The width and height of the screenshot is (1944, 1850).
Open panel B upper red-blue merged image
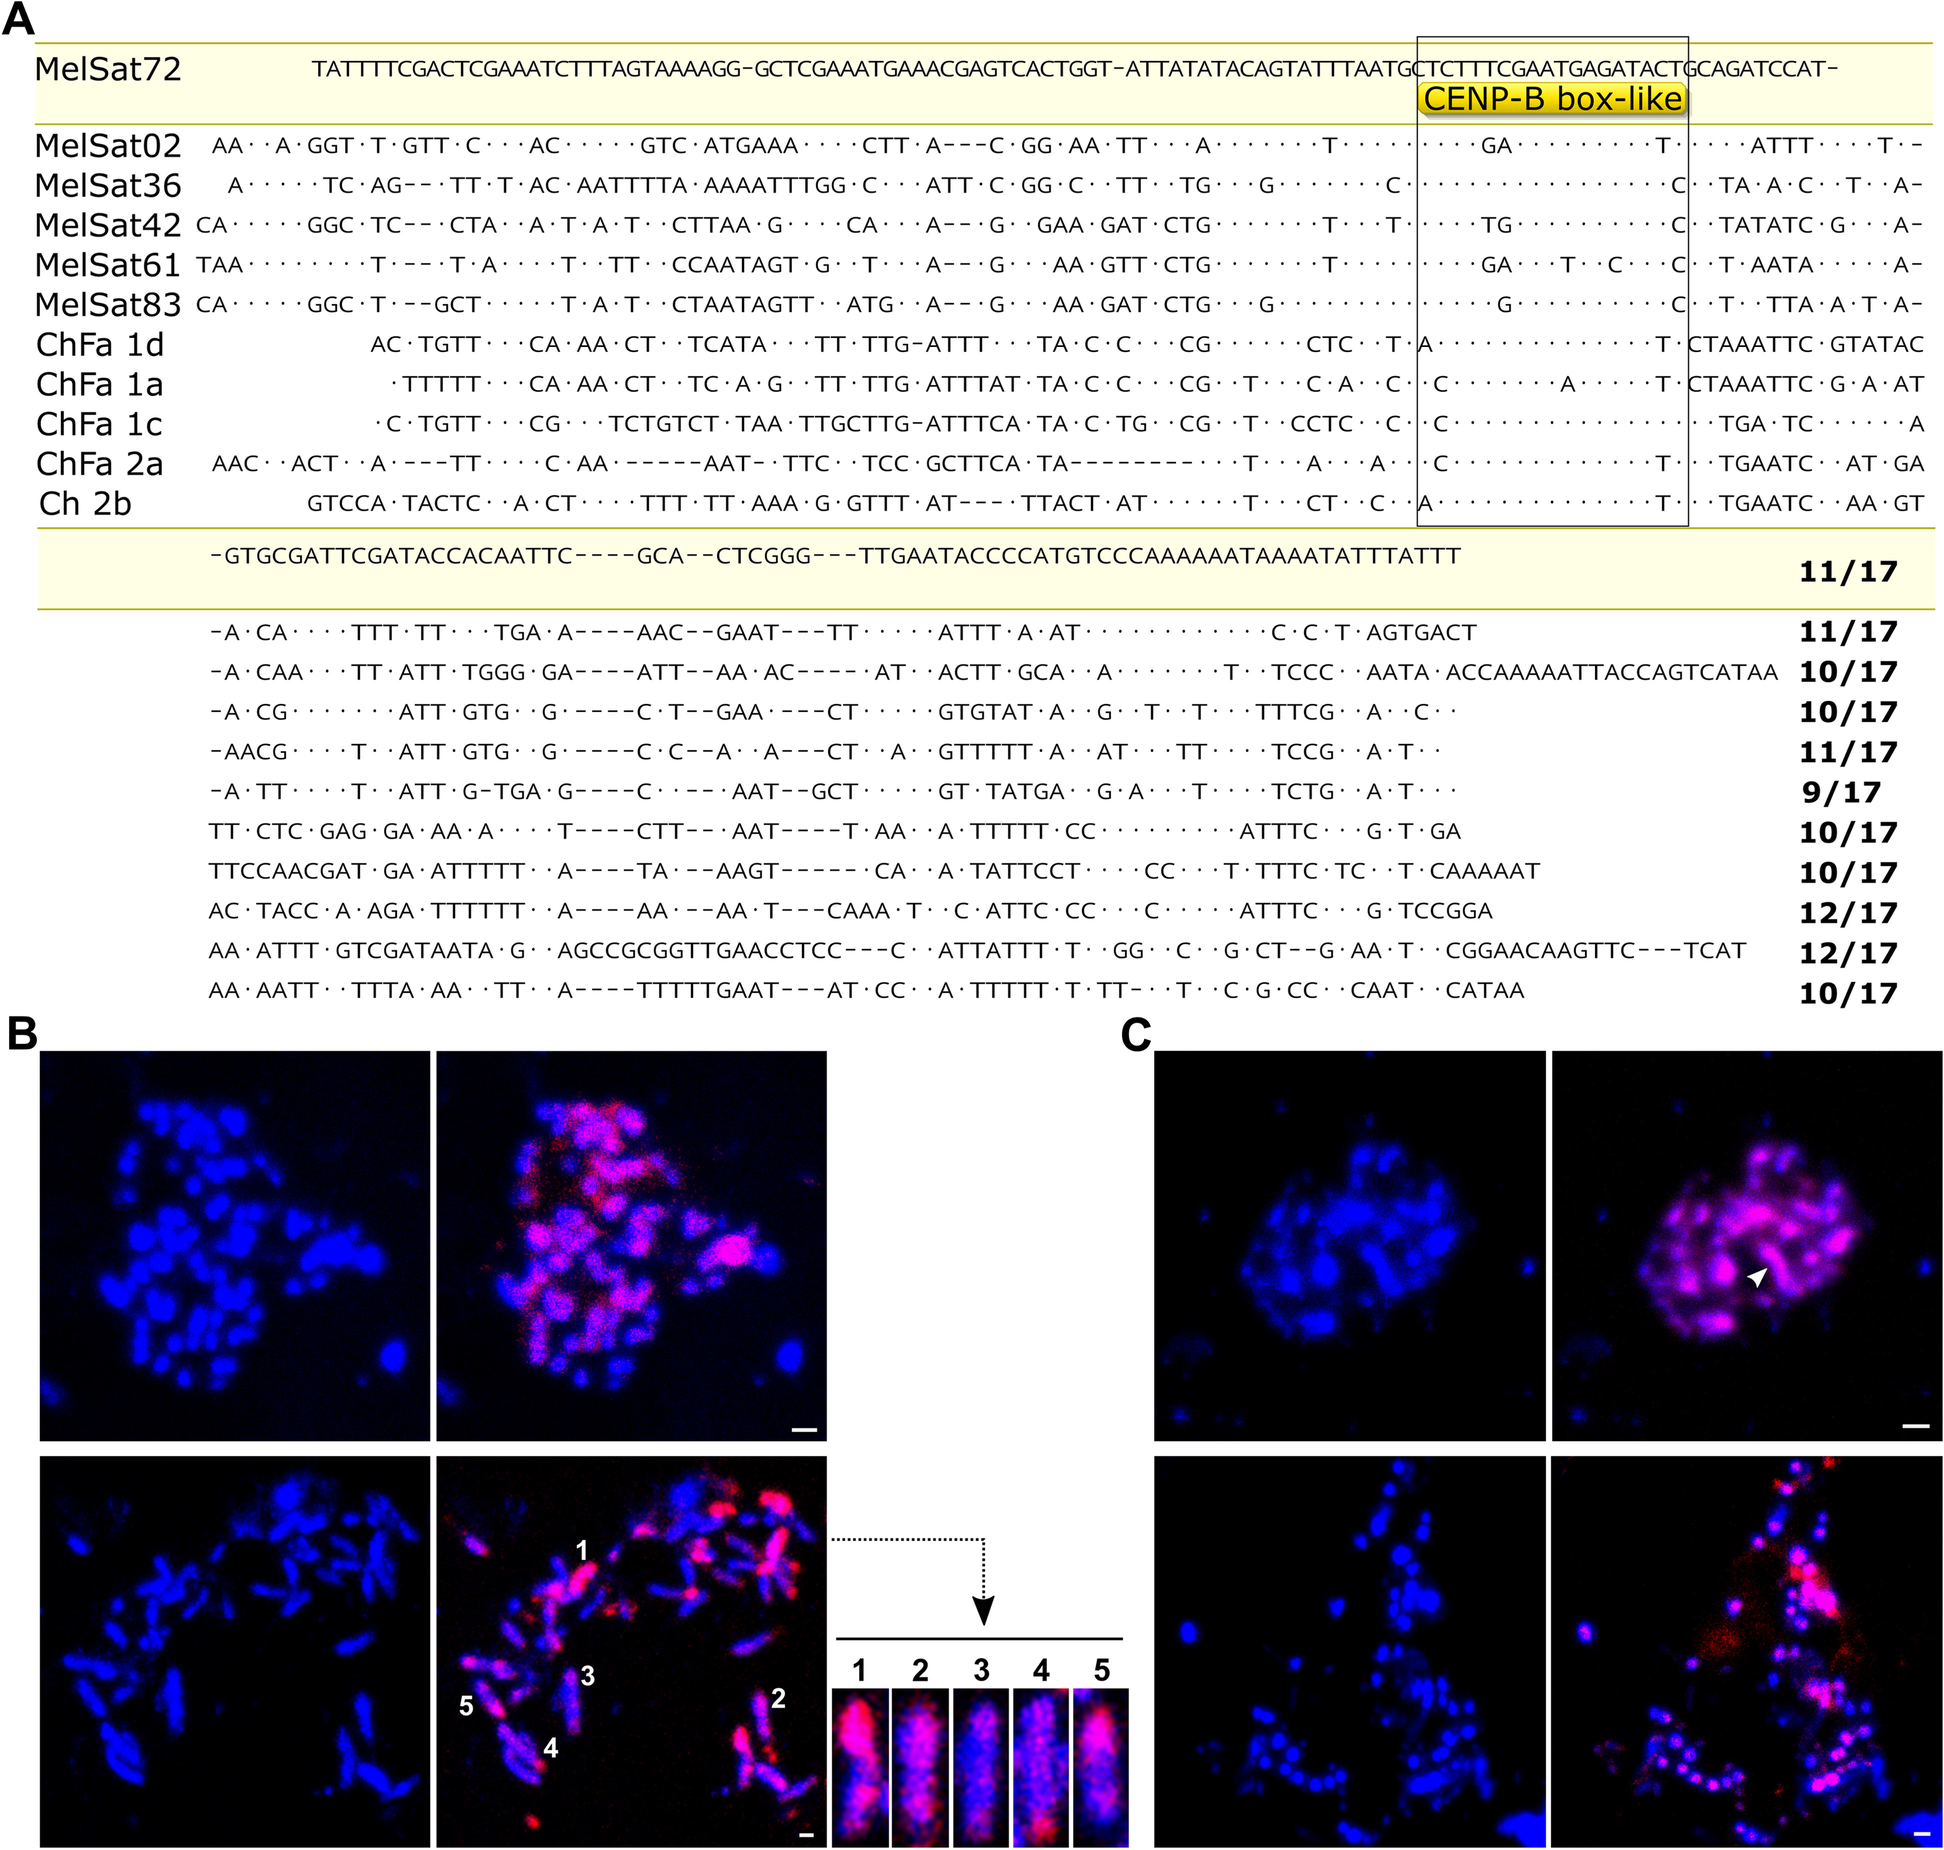click(632, 1245)
